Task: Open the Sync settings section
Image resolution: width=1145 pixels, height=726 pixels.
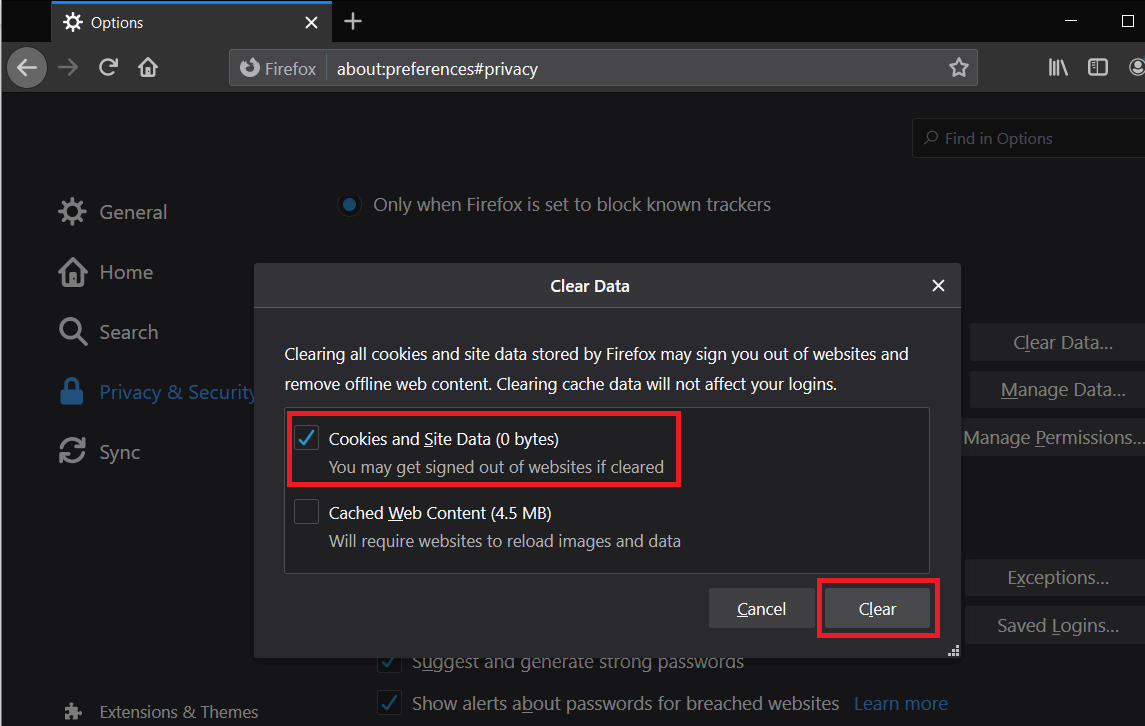Action: [x=119, y=451]
